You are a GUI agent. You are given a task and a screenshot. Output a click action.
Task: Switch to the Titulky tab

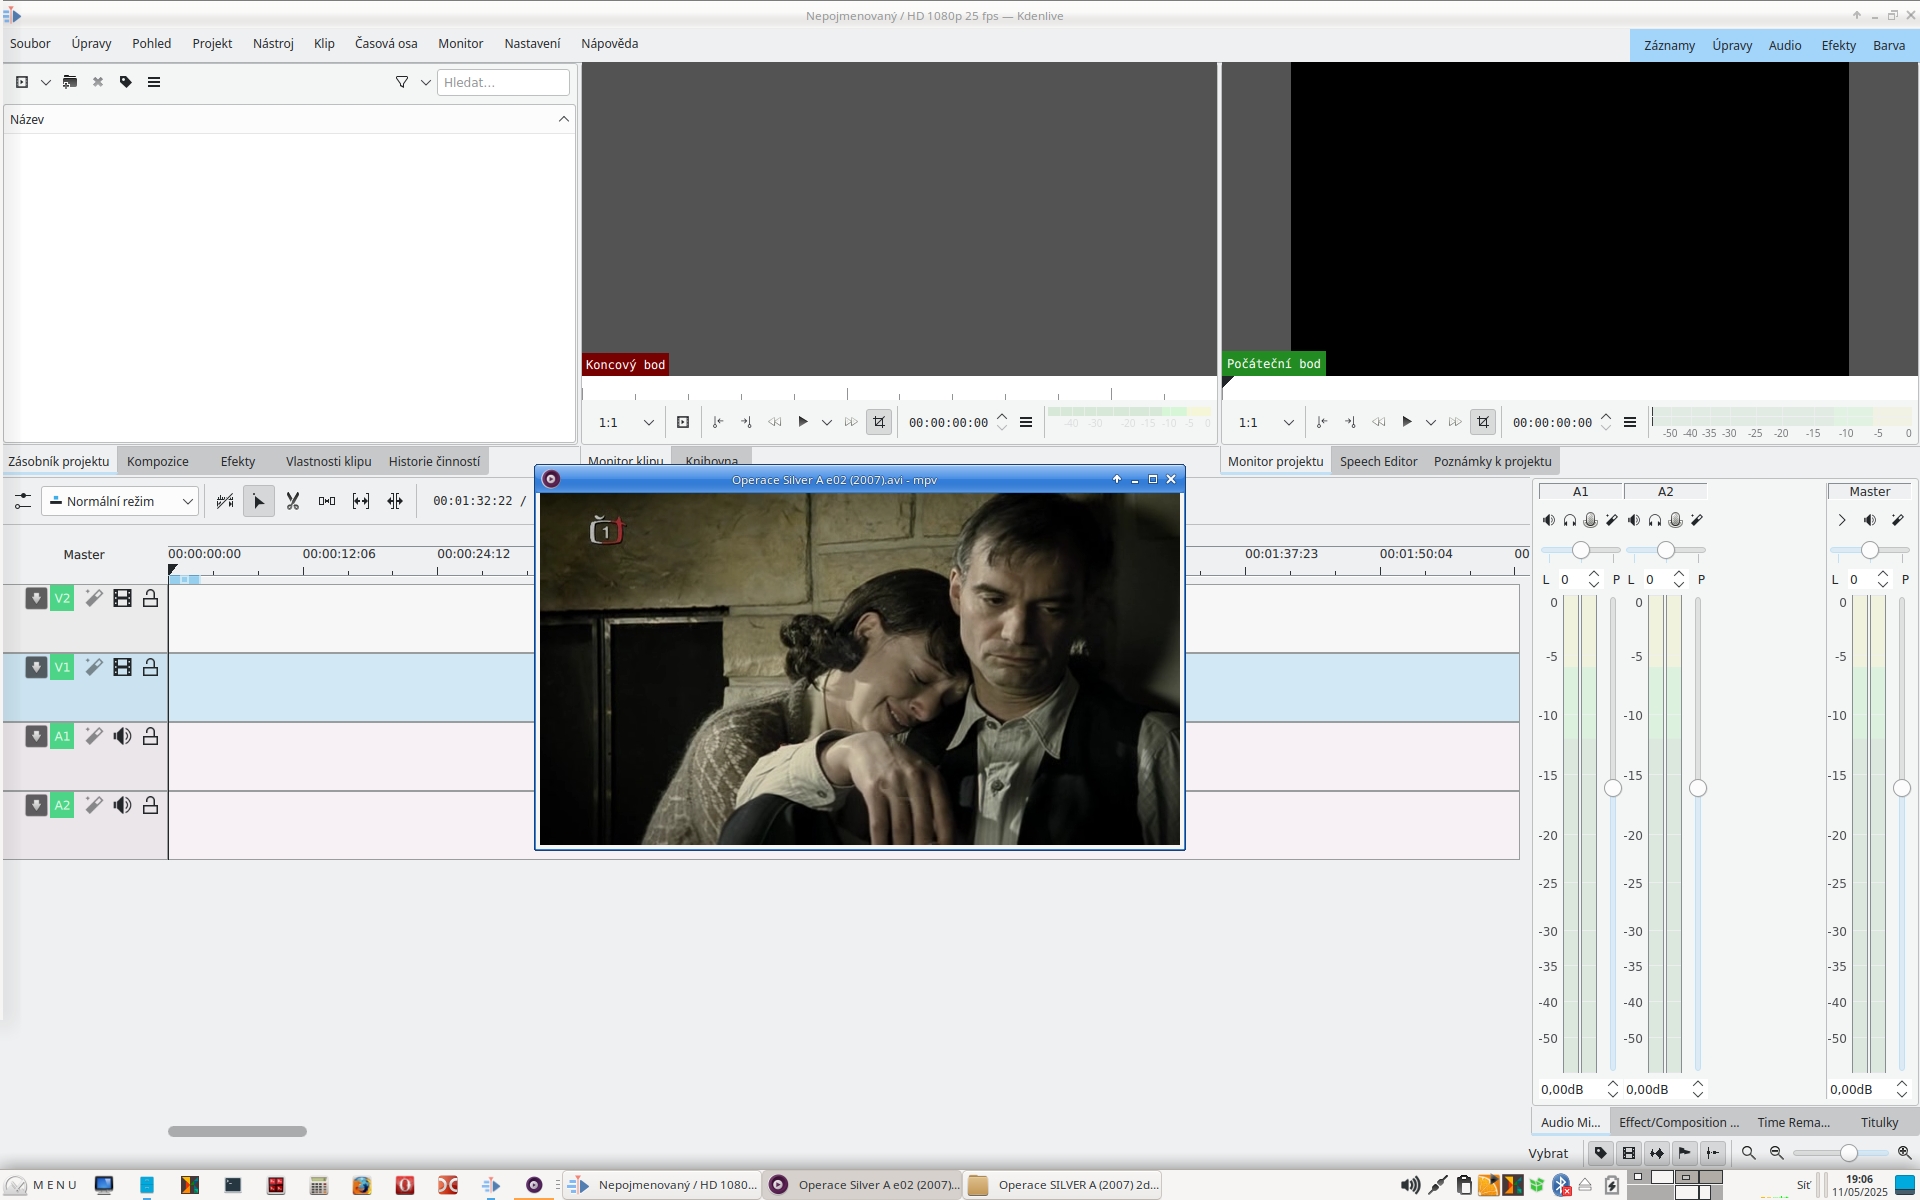[x=1879, y=1122]
